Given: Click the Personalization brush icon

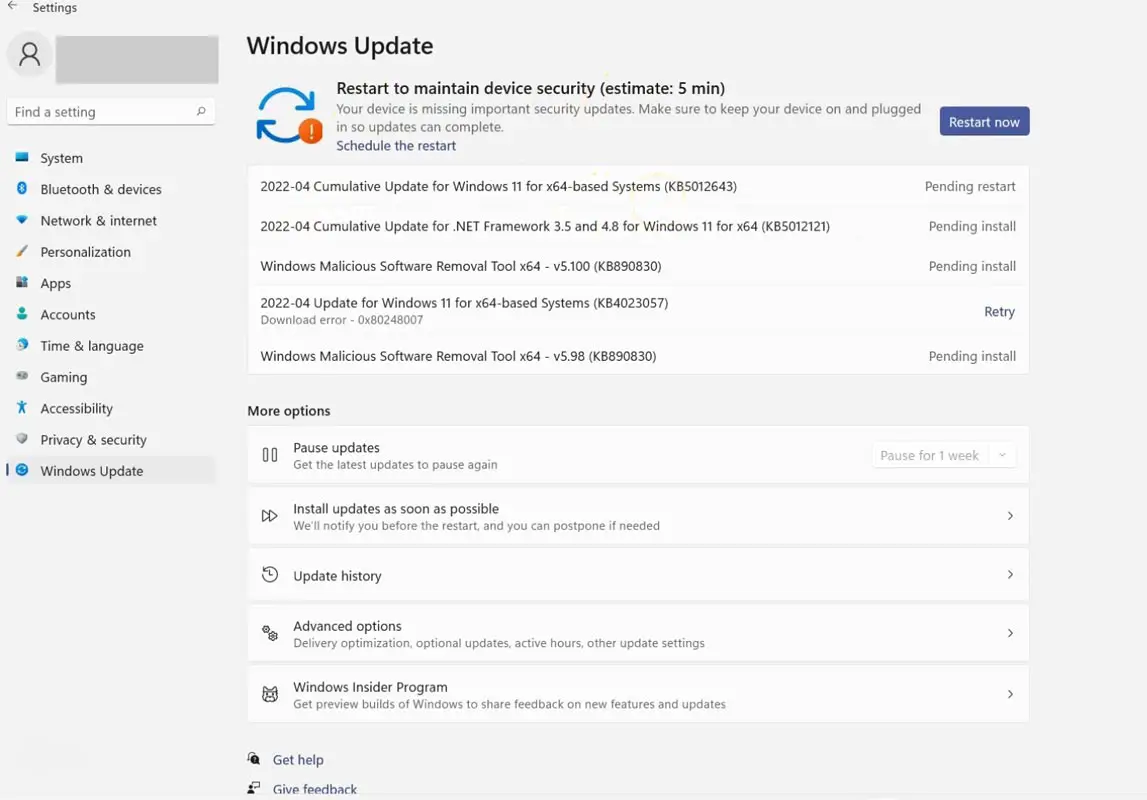Looking at the screenshot, I should [x=22, y=251].
